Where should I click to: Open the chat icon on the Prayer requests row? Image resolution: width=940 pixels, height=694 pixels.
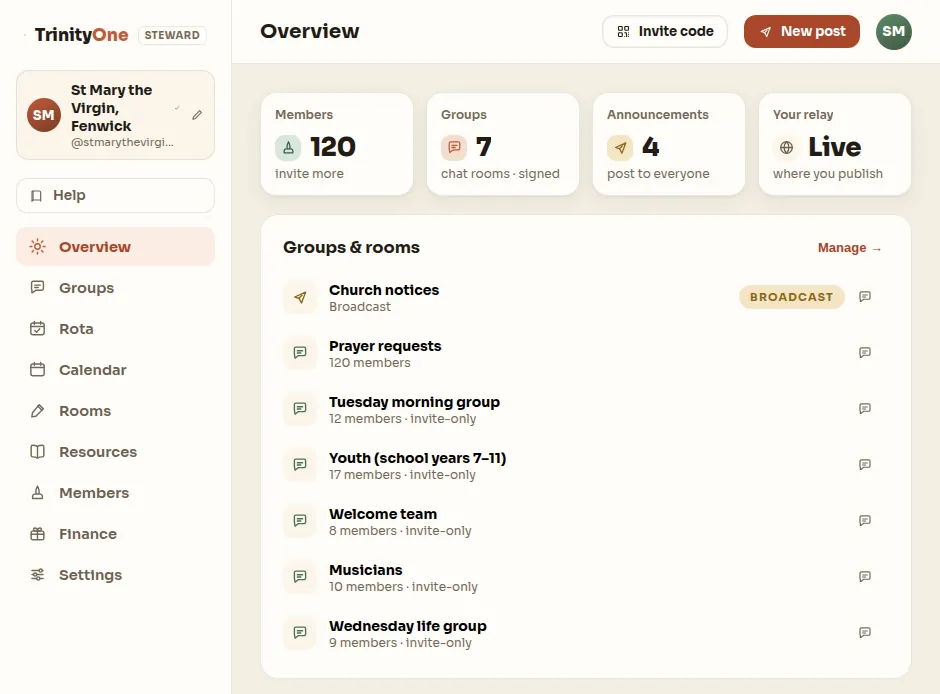click(864, 352)
